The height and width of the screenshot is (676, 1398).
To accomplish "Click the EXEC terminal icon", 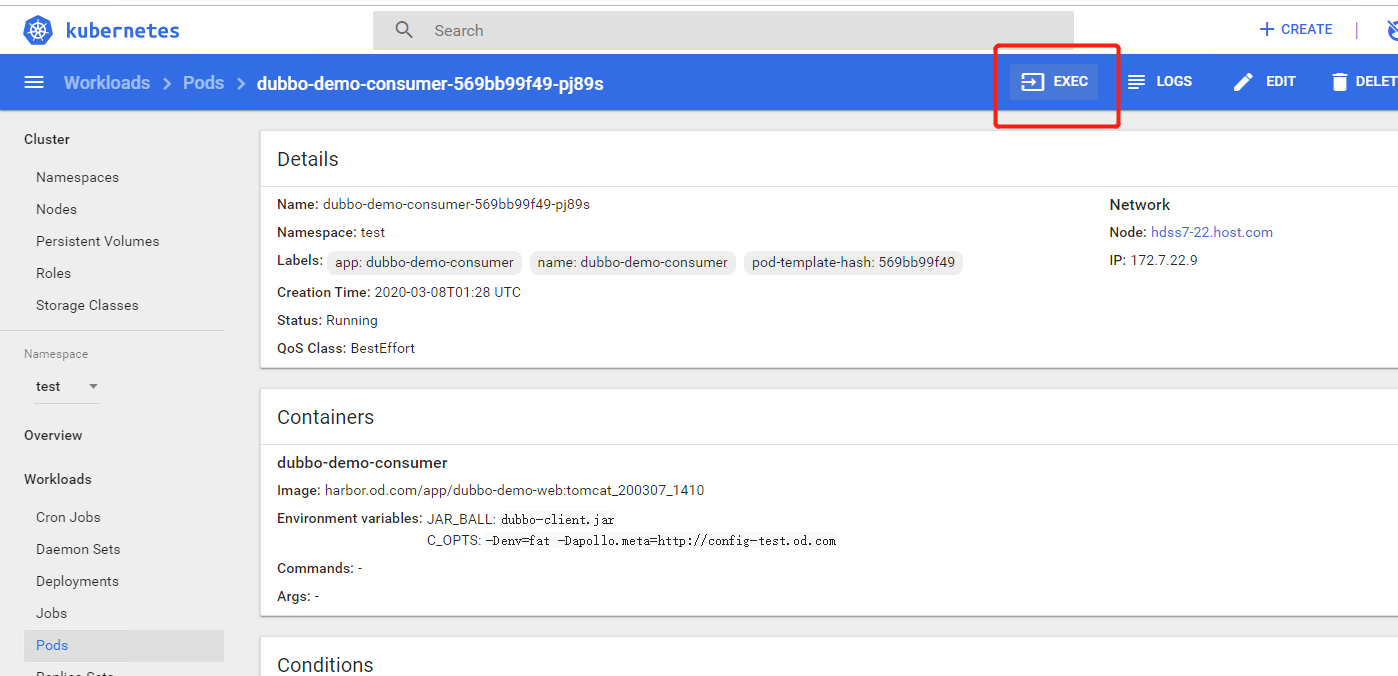I will point(1032,82).
